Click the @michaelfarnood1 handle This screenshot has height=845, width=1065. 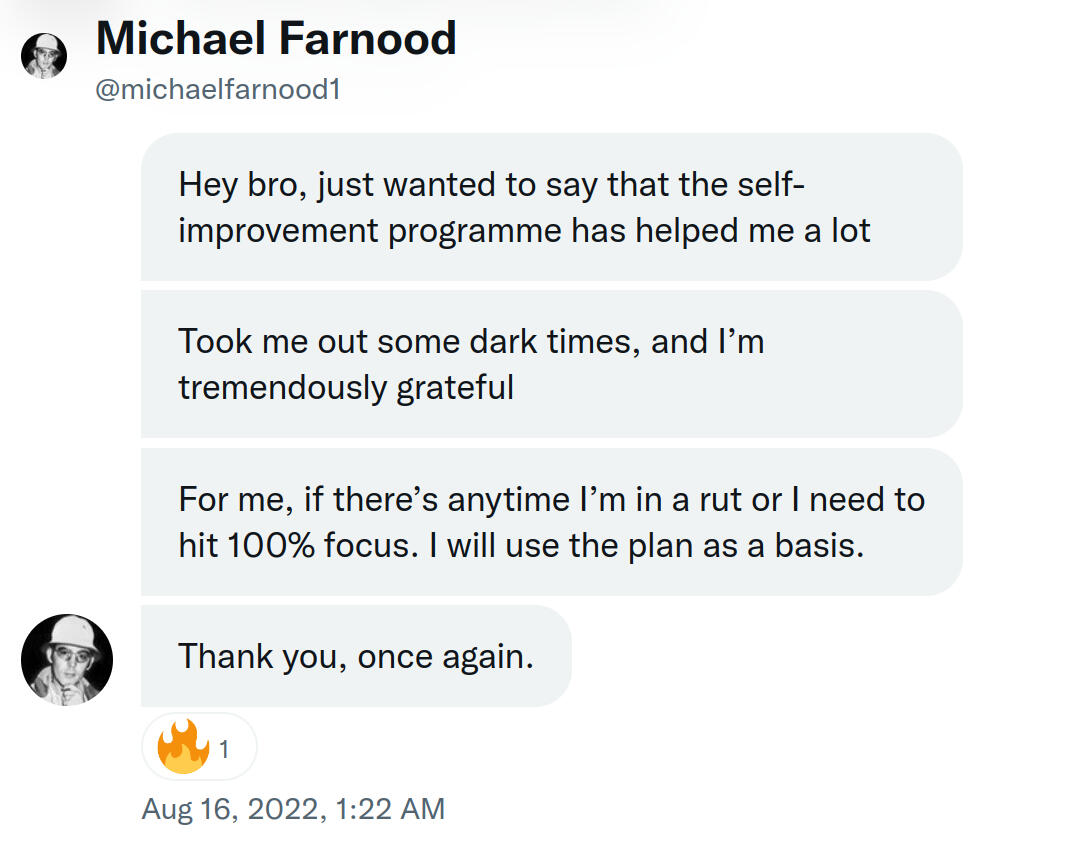click(218, 89)
